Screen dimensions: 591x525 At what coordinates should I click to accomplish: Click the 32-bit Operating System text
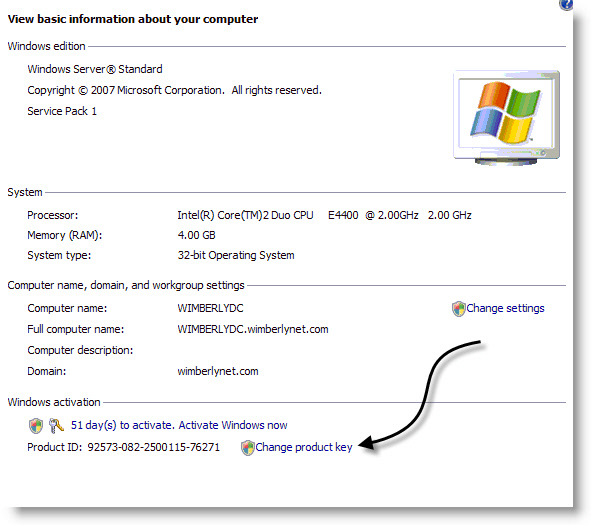point(236,255)
